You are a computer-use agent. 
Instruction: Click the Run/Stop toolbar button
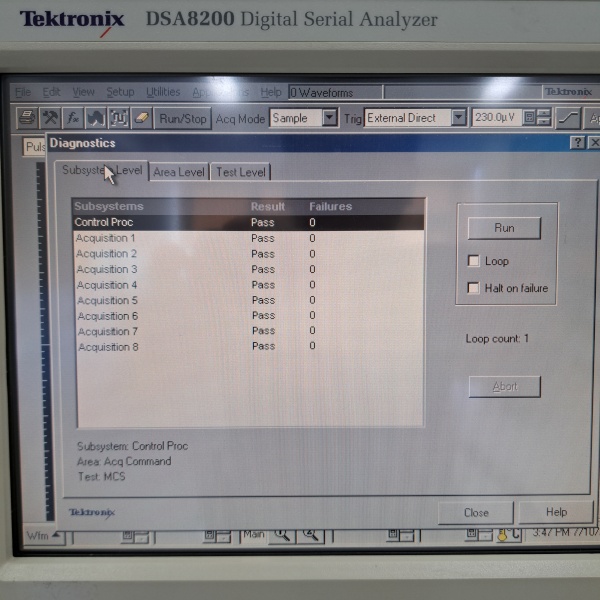[183, 119]
